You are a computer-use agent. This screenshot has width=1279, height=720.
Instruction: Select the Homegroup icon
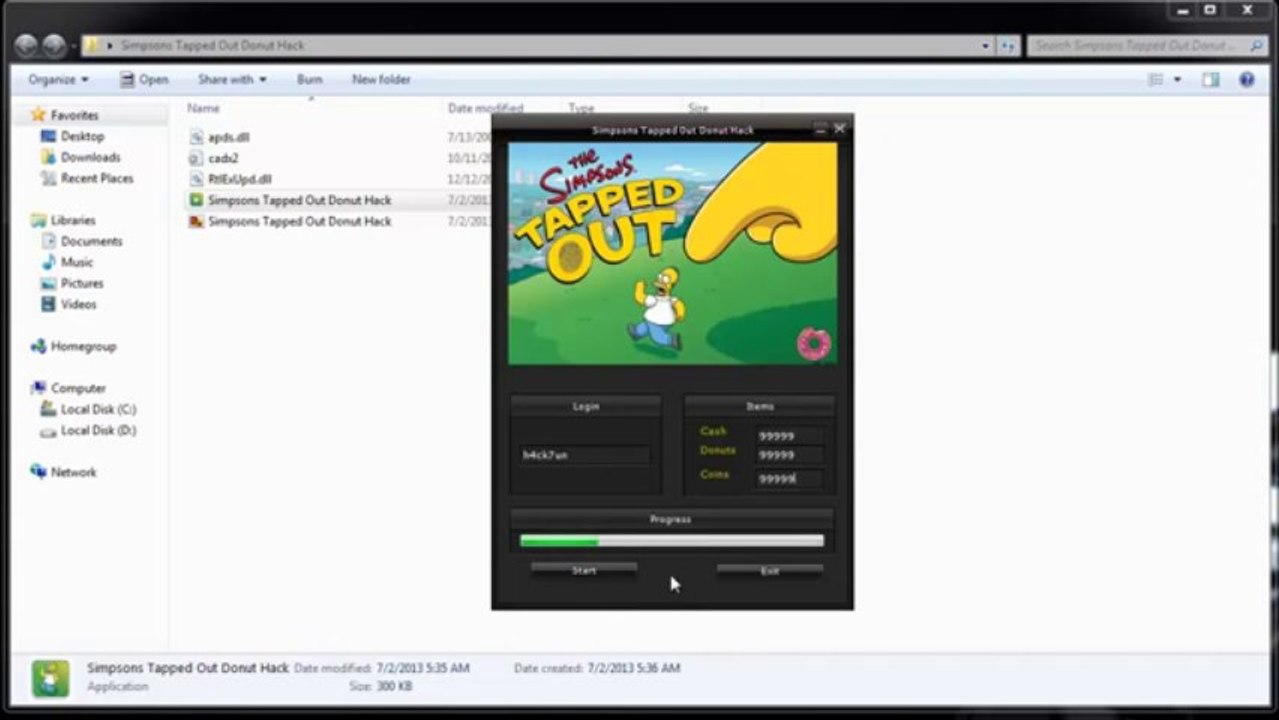(38, 346)
